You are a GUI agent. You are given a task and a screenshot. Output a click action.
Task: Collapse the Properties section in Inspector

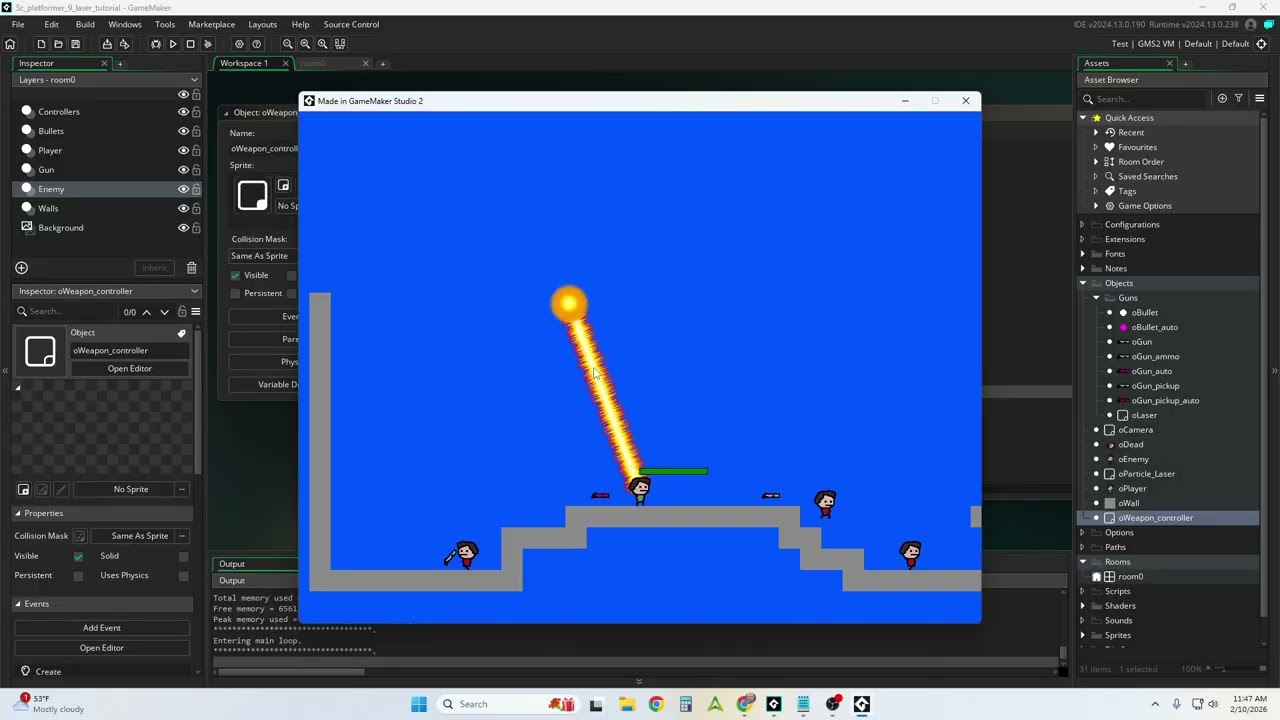(x=17, y=514)
